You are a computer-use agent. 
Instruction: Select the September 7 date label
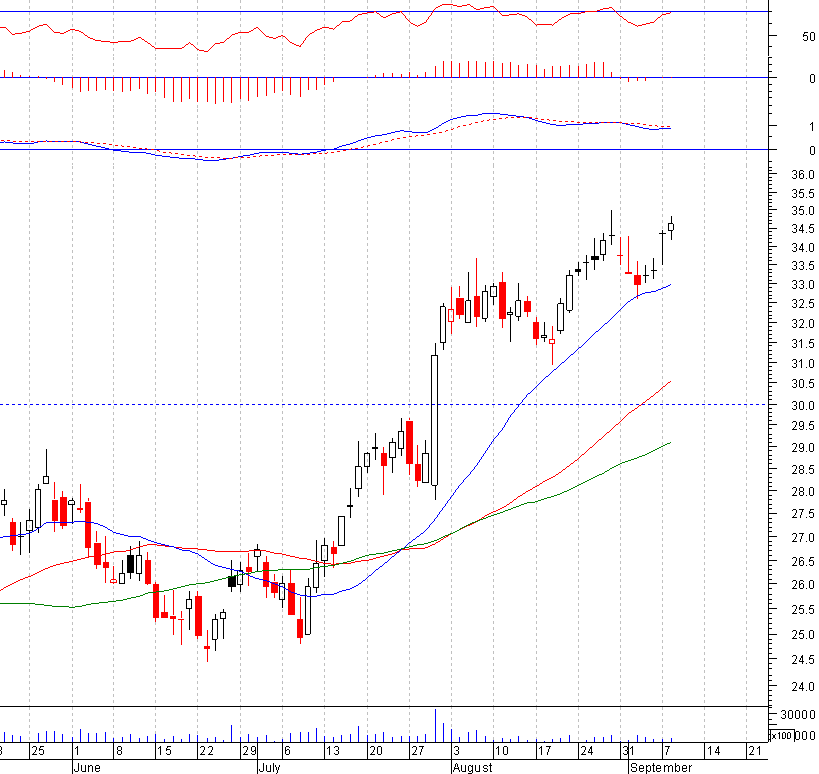click(x=667, y=751)
